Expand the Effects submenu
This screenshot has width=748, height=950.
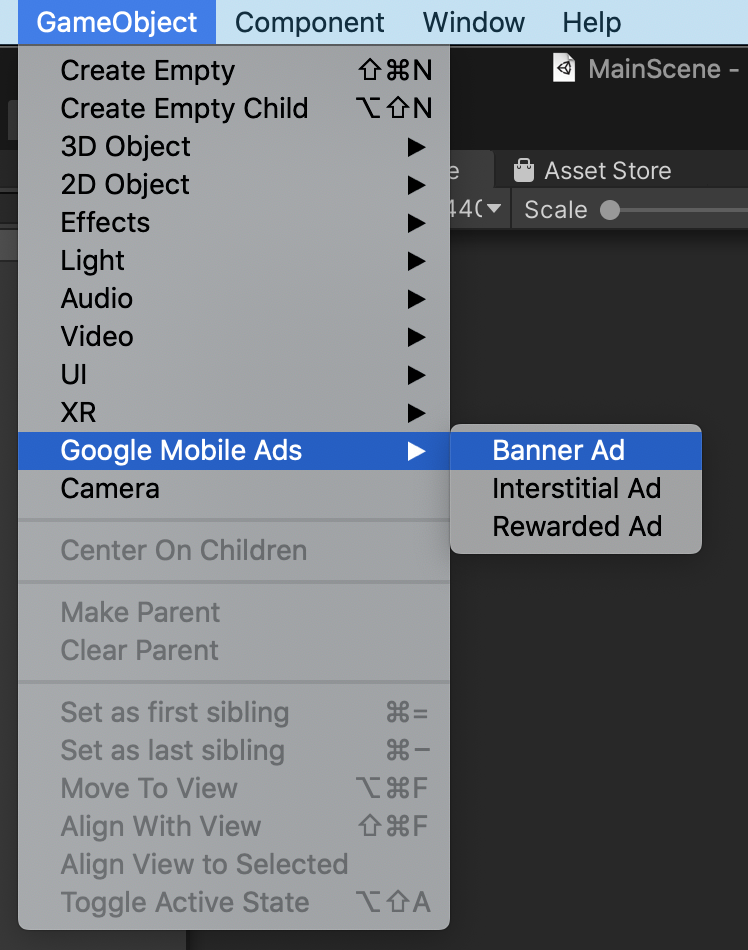105,223
